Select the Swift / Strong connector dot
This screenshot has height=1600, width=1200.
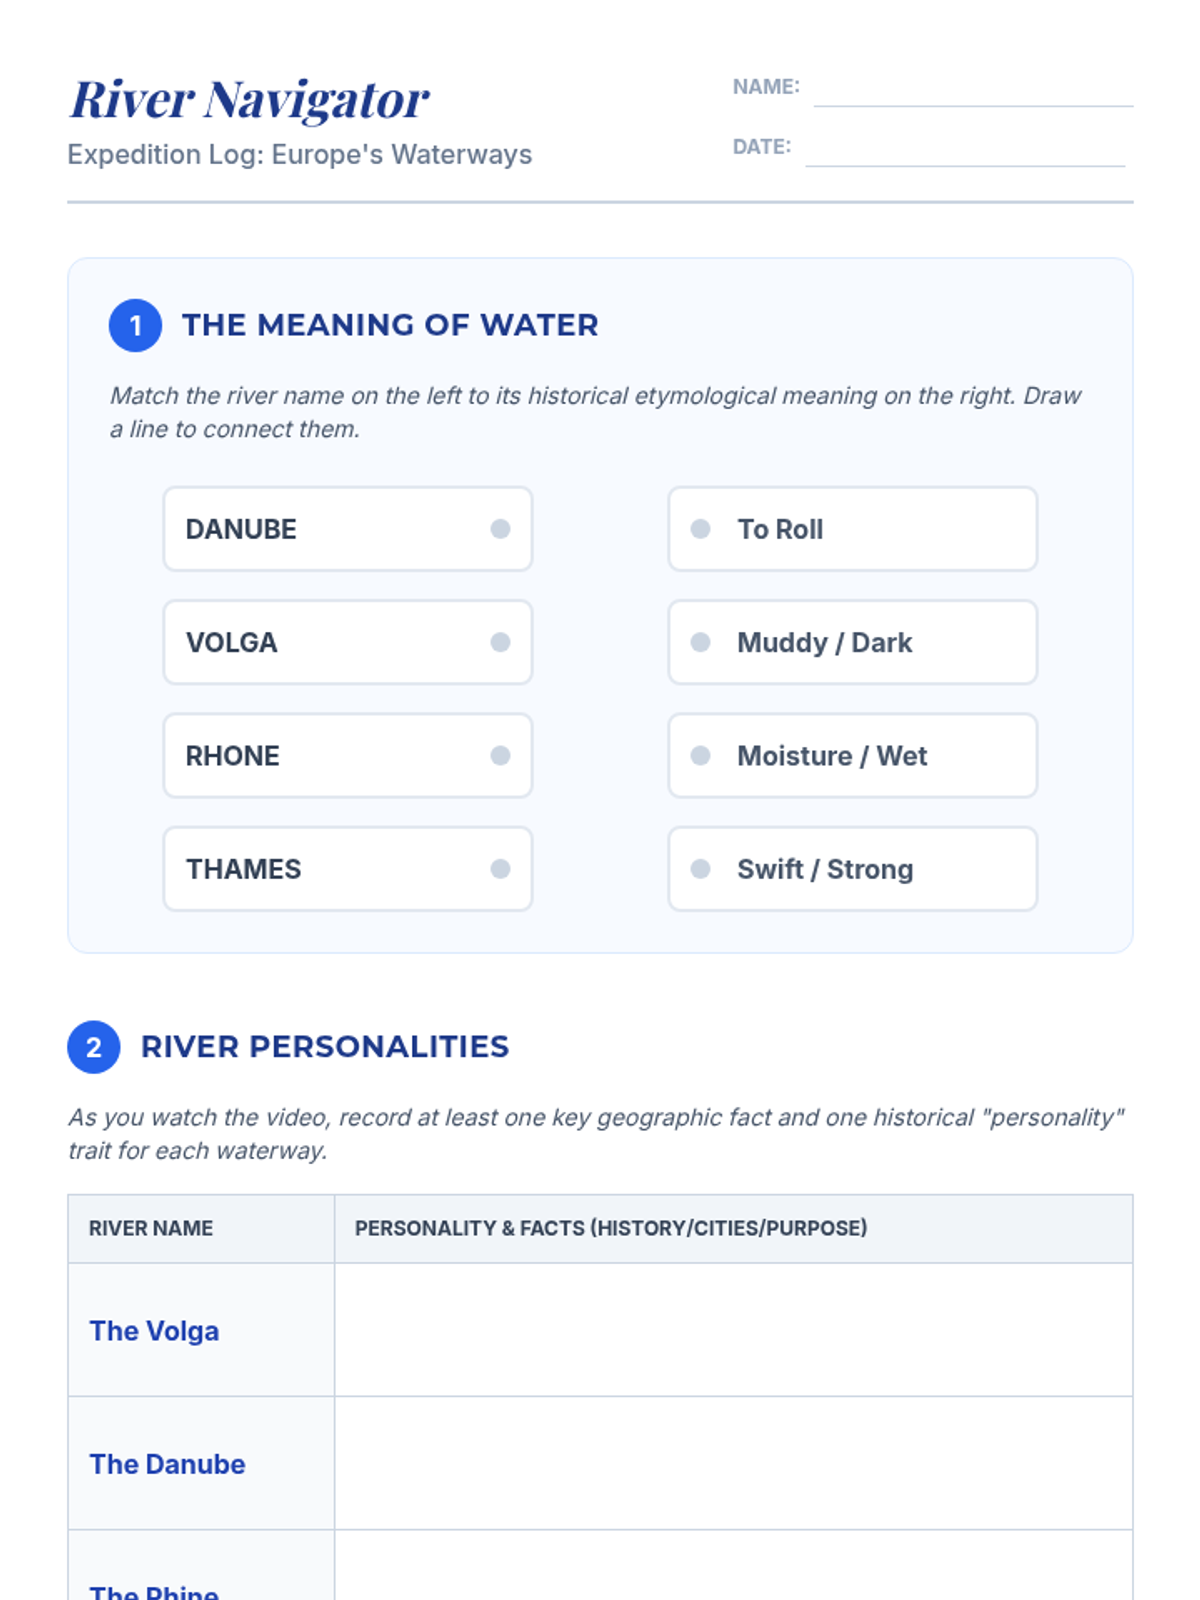click(x=701, y=869)
